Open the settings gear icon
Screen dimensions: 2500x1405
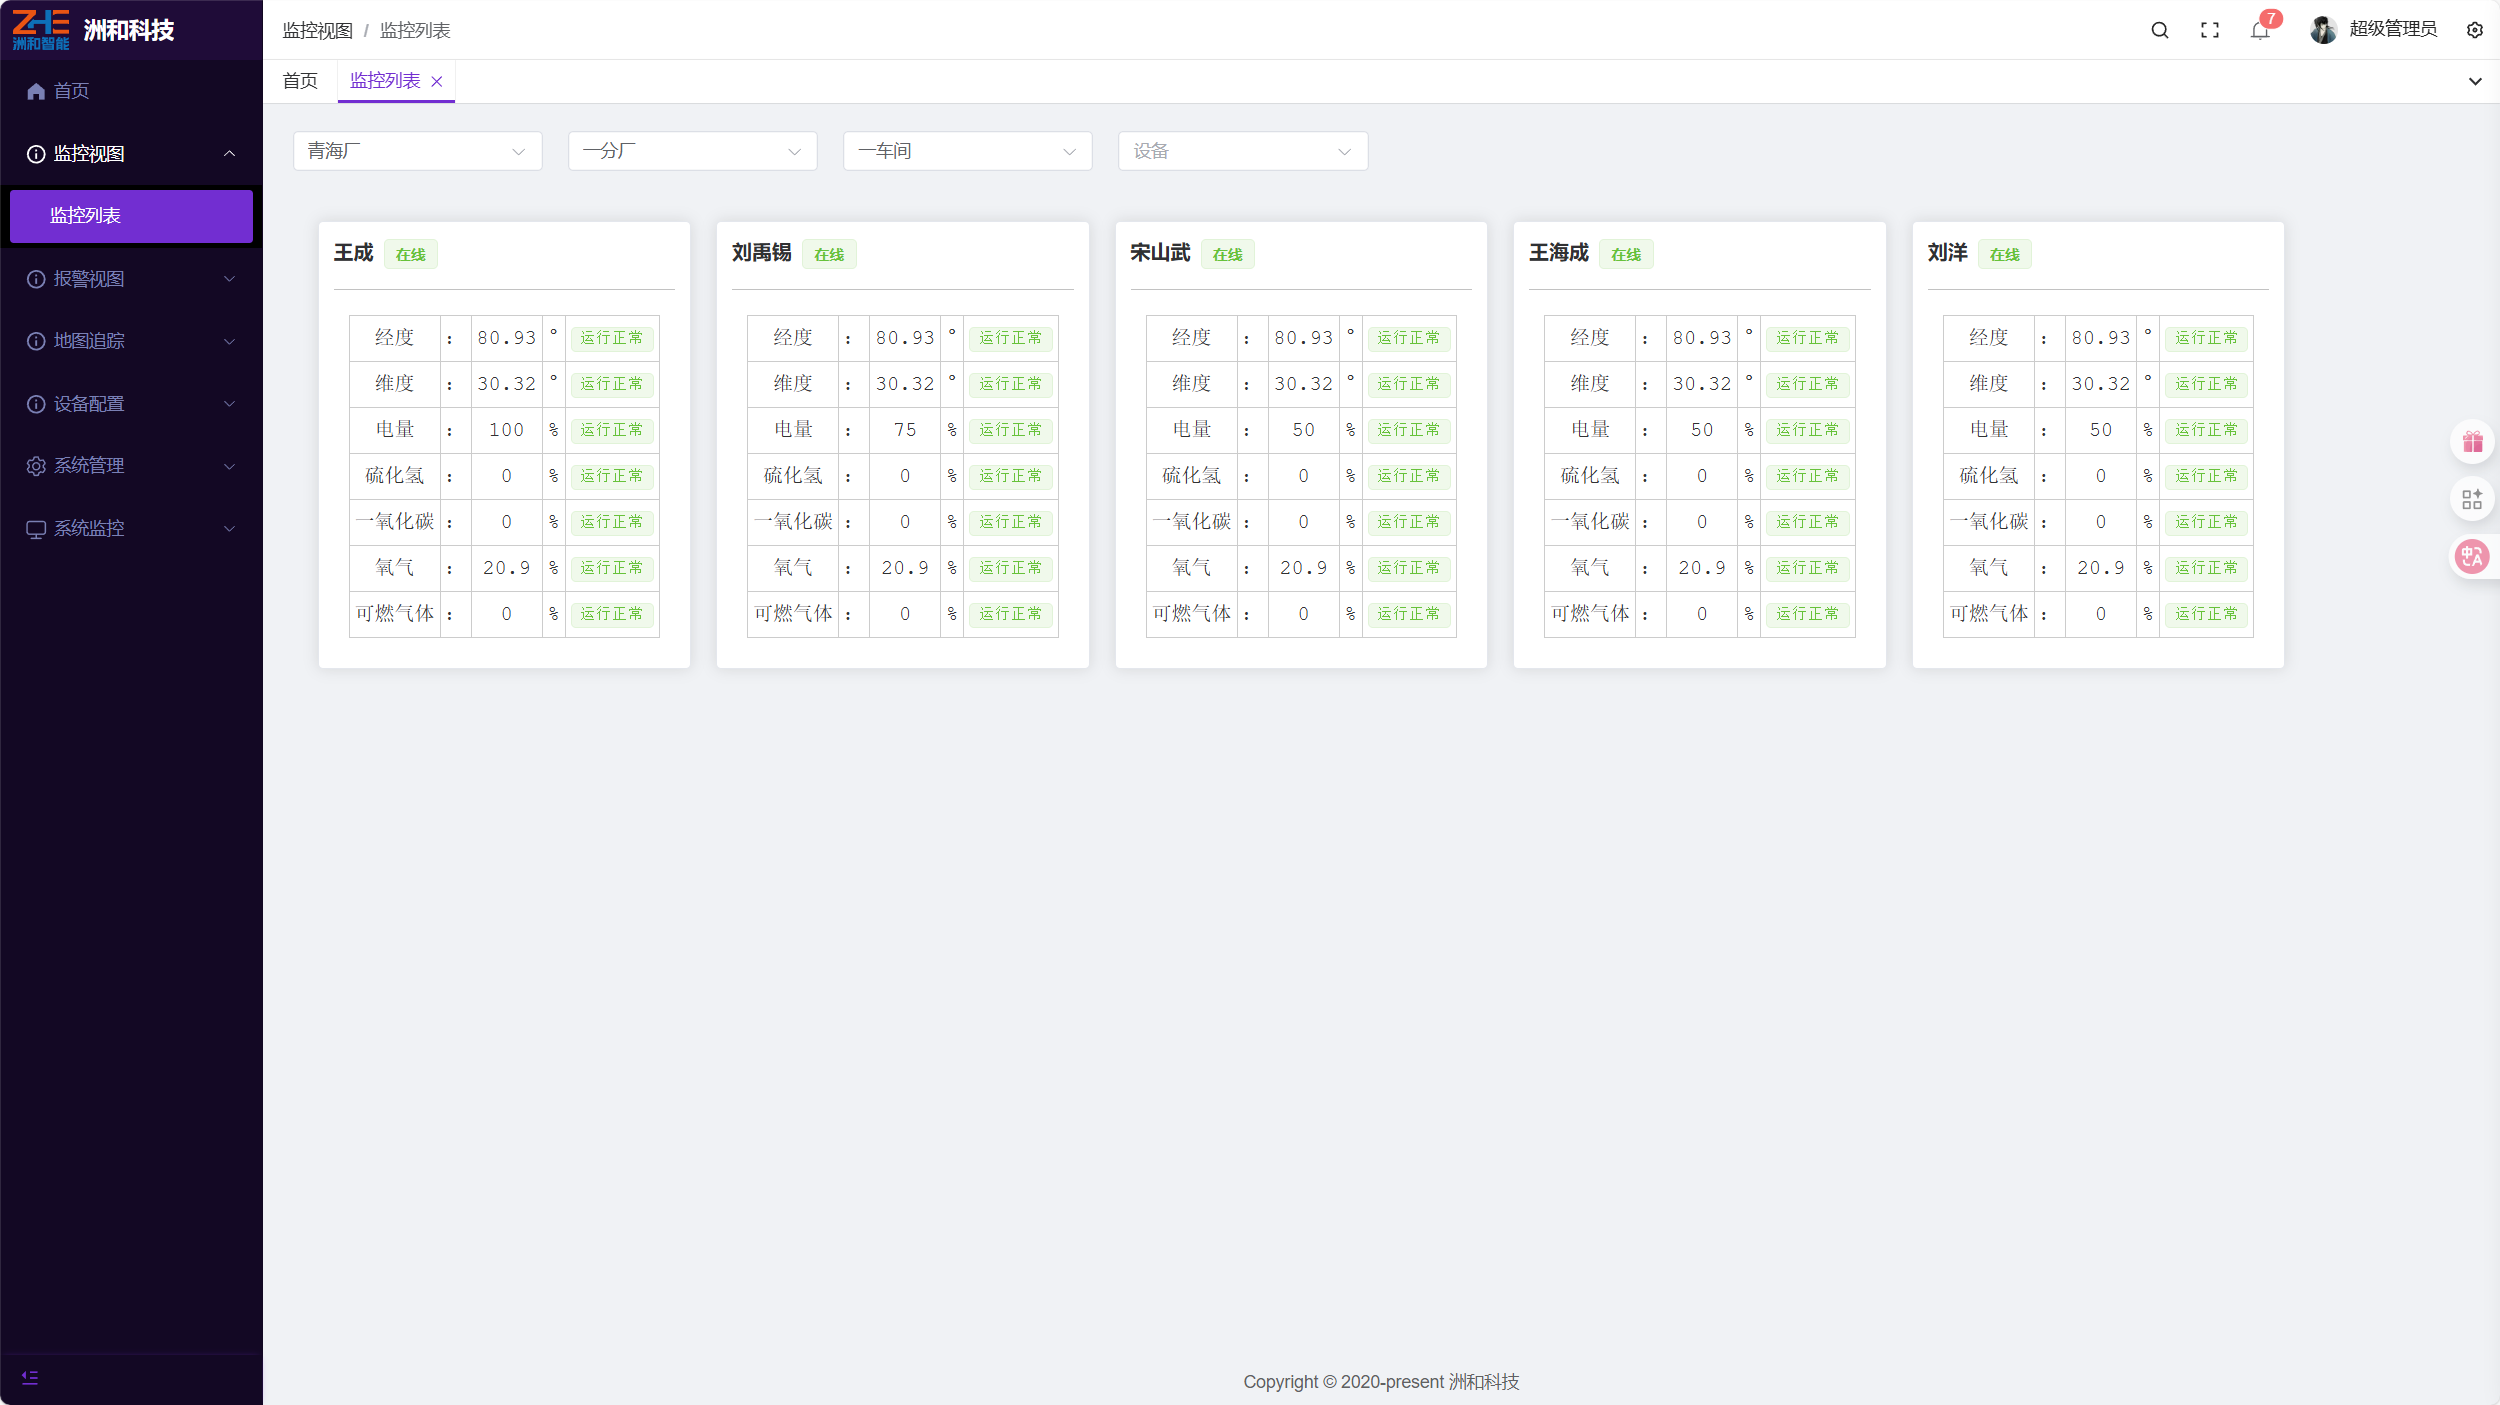[2475, 30]
